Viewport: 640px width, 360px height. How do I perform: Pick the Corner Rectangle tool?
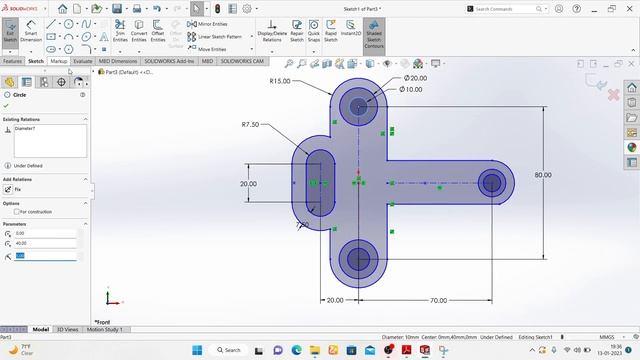point(51,37)
